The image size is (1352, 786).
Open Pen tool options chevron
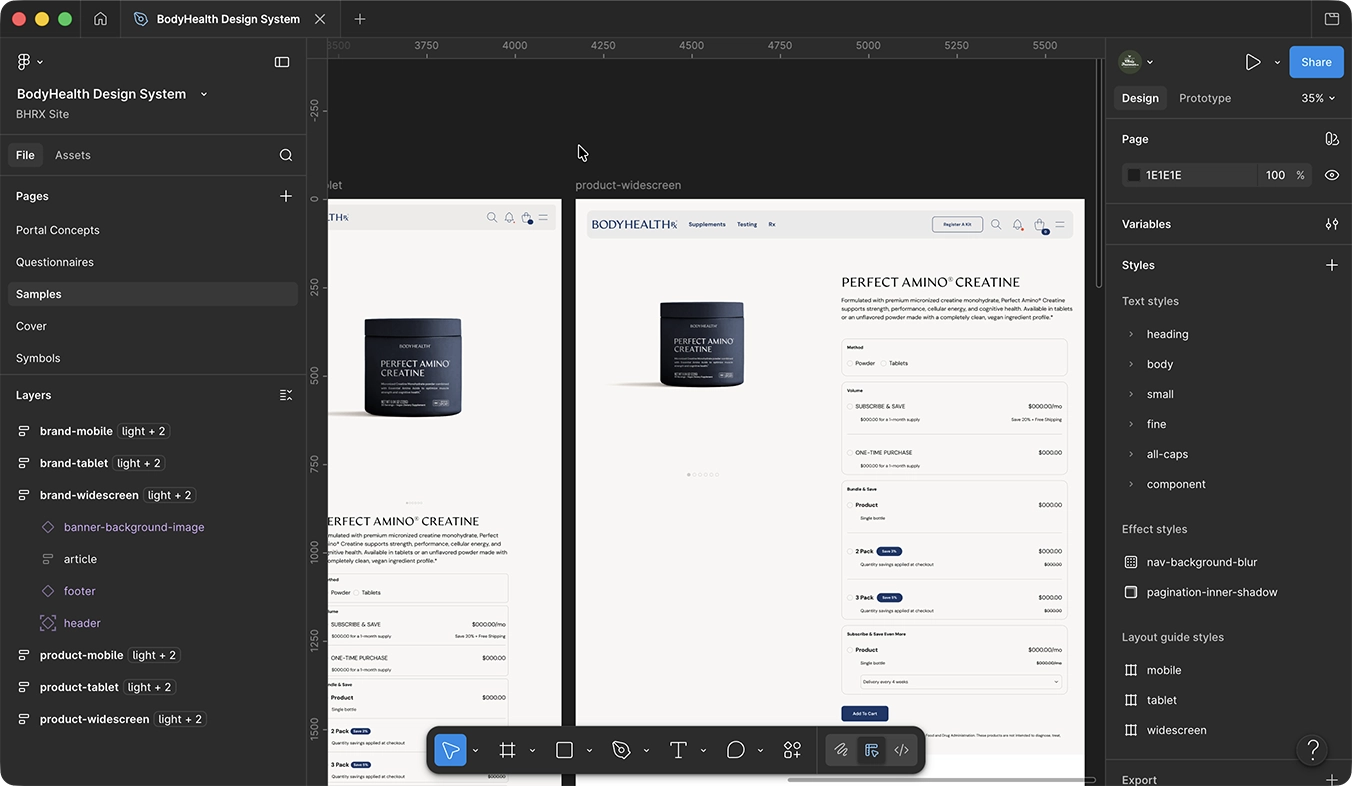click(646, 750)
